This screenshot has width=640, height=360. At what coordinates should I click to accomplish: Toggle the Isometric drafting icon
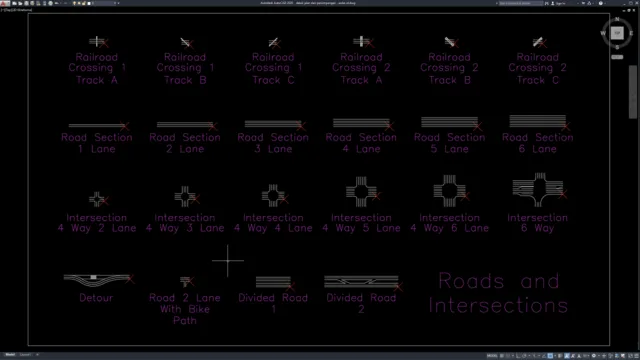click(x=534, y=356)
